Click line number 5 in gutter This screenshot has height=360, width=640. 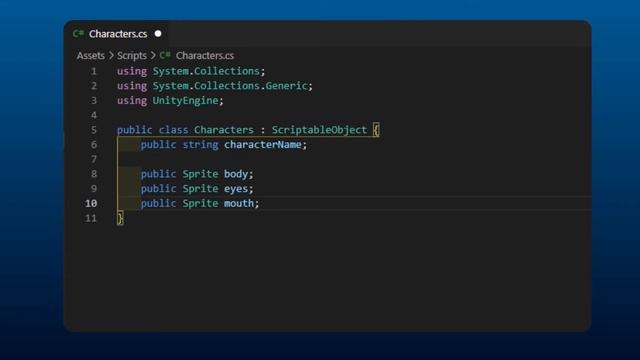[x=94, y=130]
